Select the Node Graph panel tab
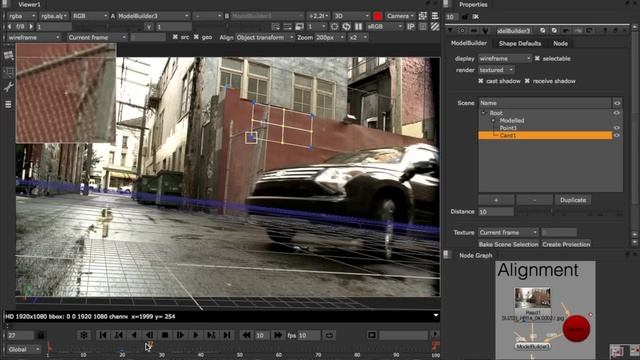Image resolution: width=640 pixels, height=360 pixels. coord(476,255)
